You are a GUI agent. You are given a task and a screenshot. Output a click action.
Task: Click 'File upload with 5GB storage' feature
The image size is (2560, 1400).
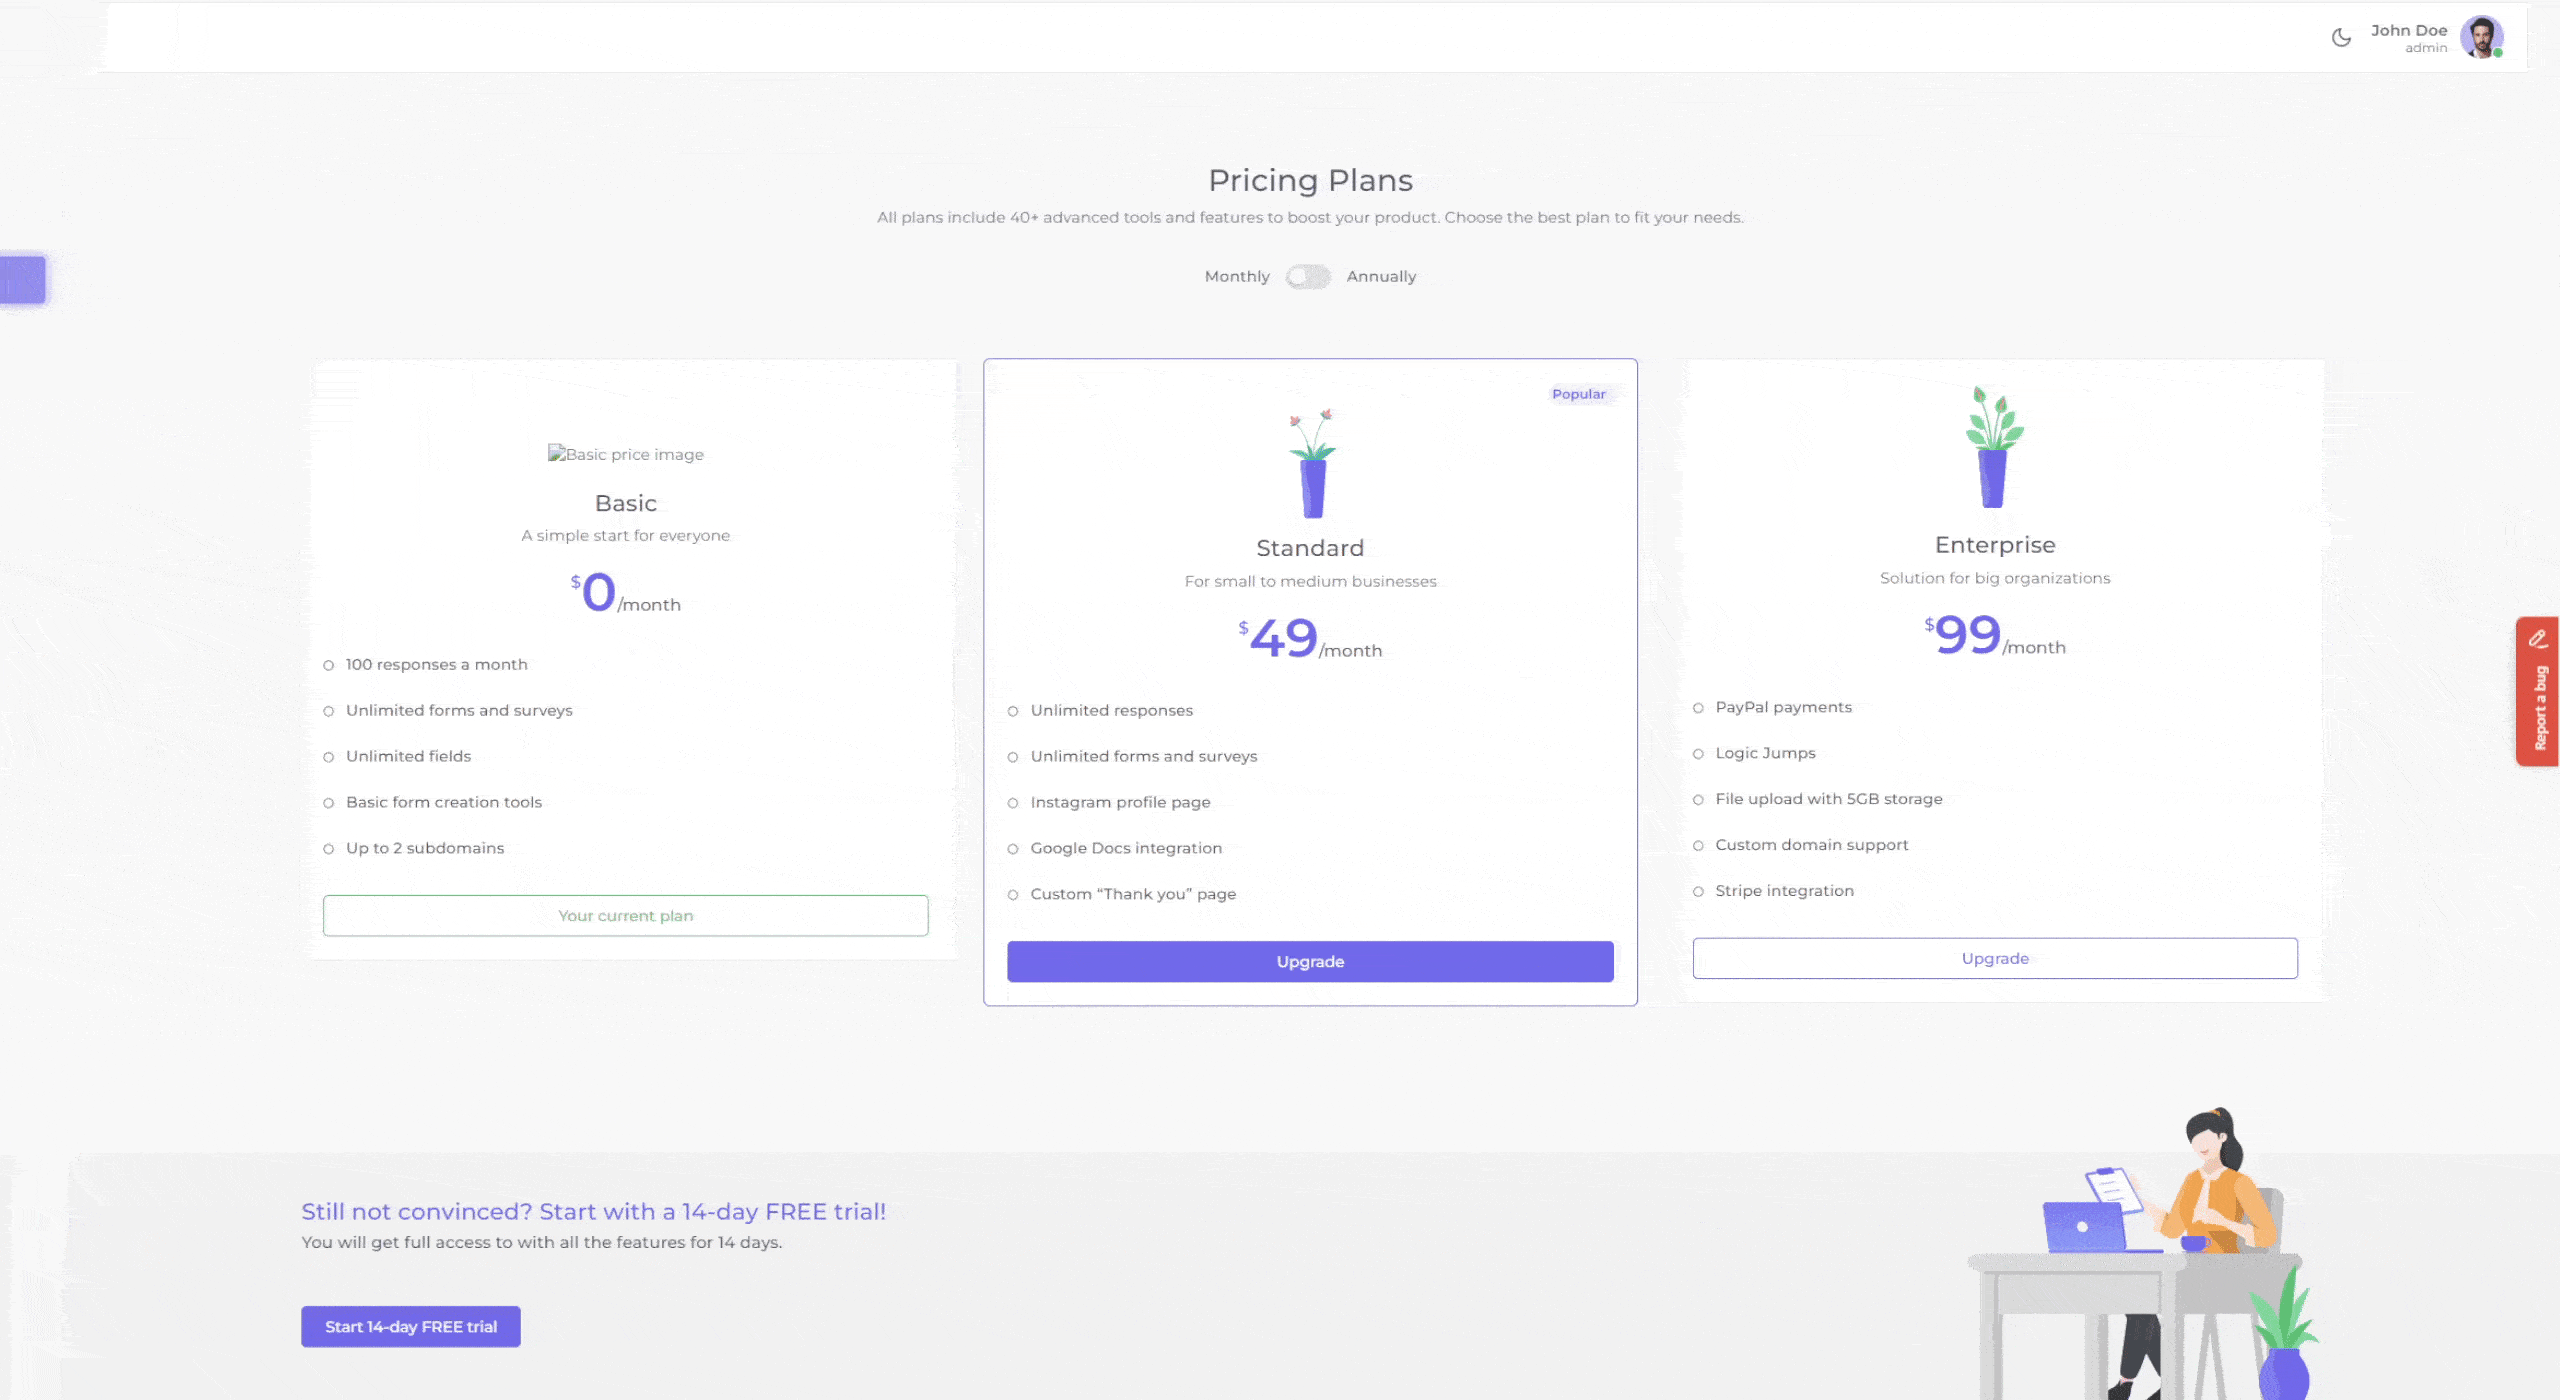pyautogui.click(x=1828, y=800)
